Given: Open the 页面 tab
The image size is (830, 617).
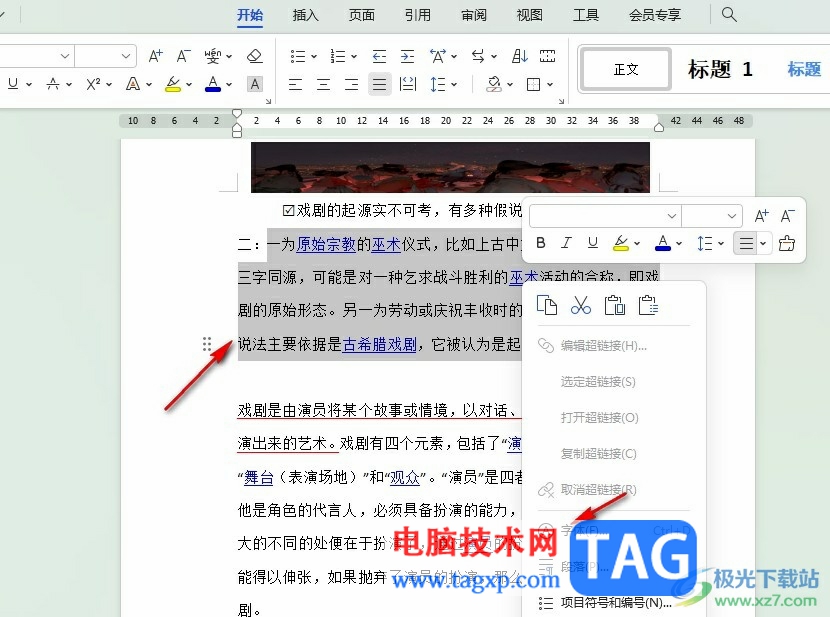Looking at the screenshot, I should 362,15.
